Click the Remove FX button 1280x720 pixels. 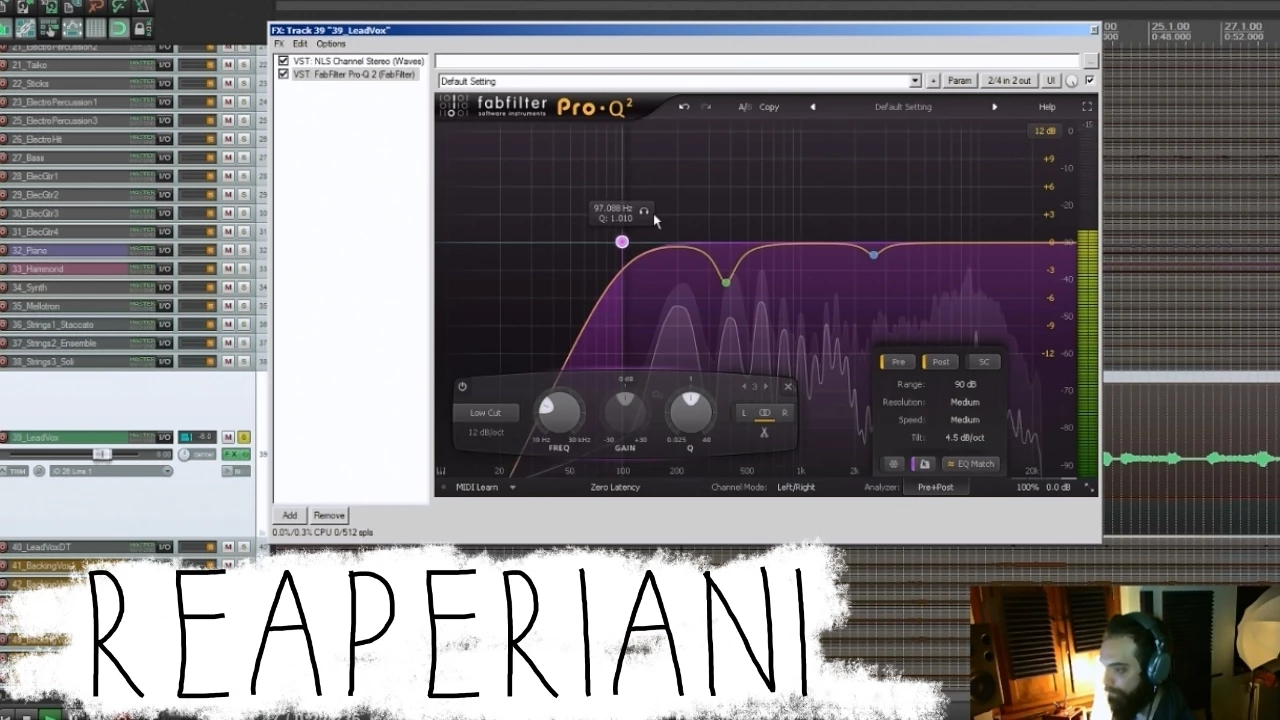(329, 516)
